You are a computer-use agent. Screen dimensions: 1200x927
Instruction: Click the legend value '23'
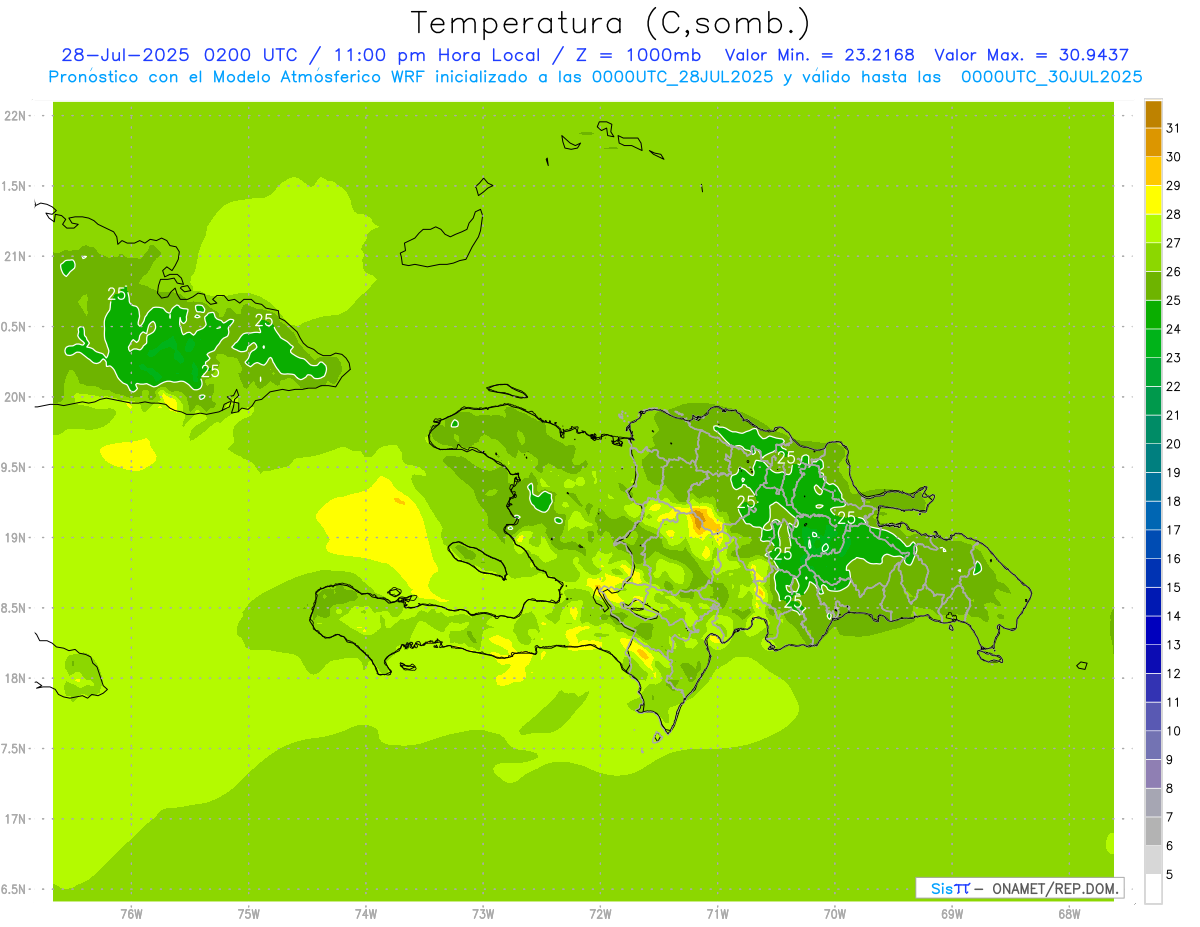coord(1173,358)
